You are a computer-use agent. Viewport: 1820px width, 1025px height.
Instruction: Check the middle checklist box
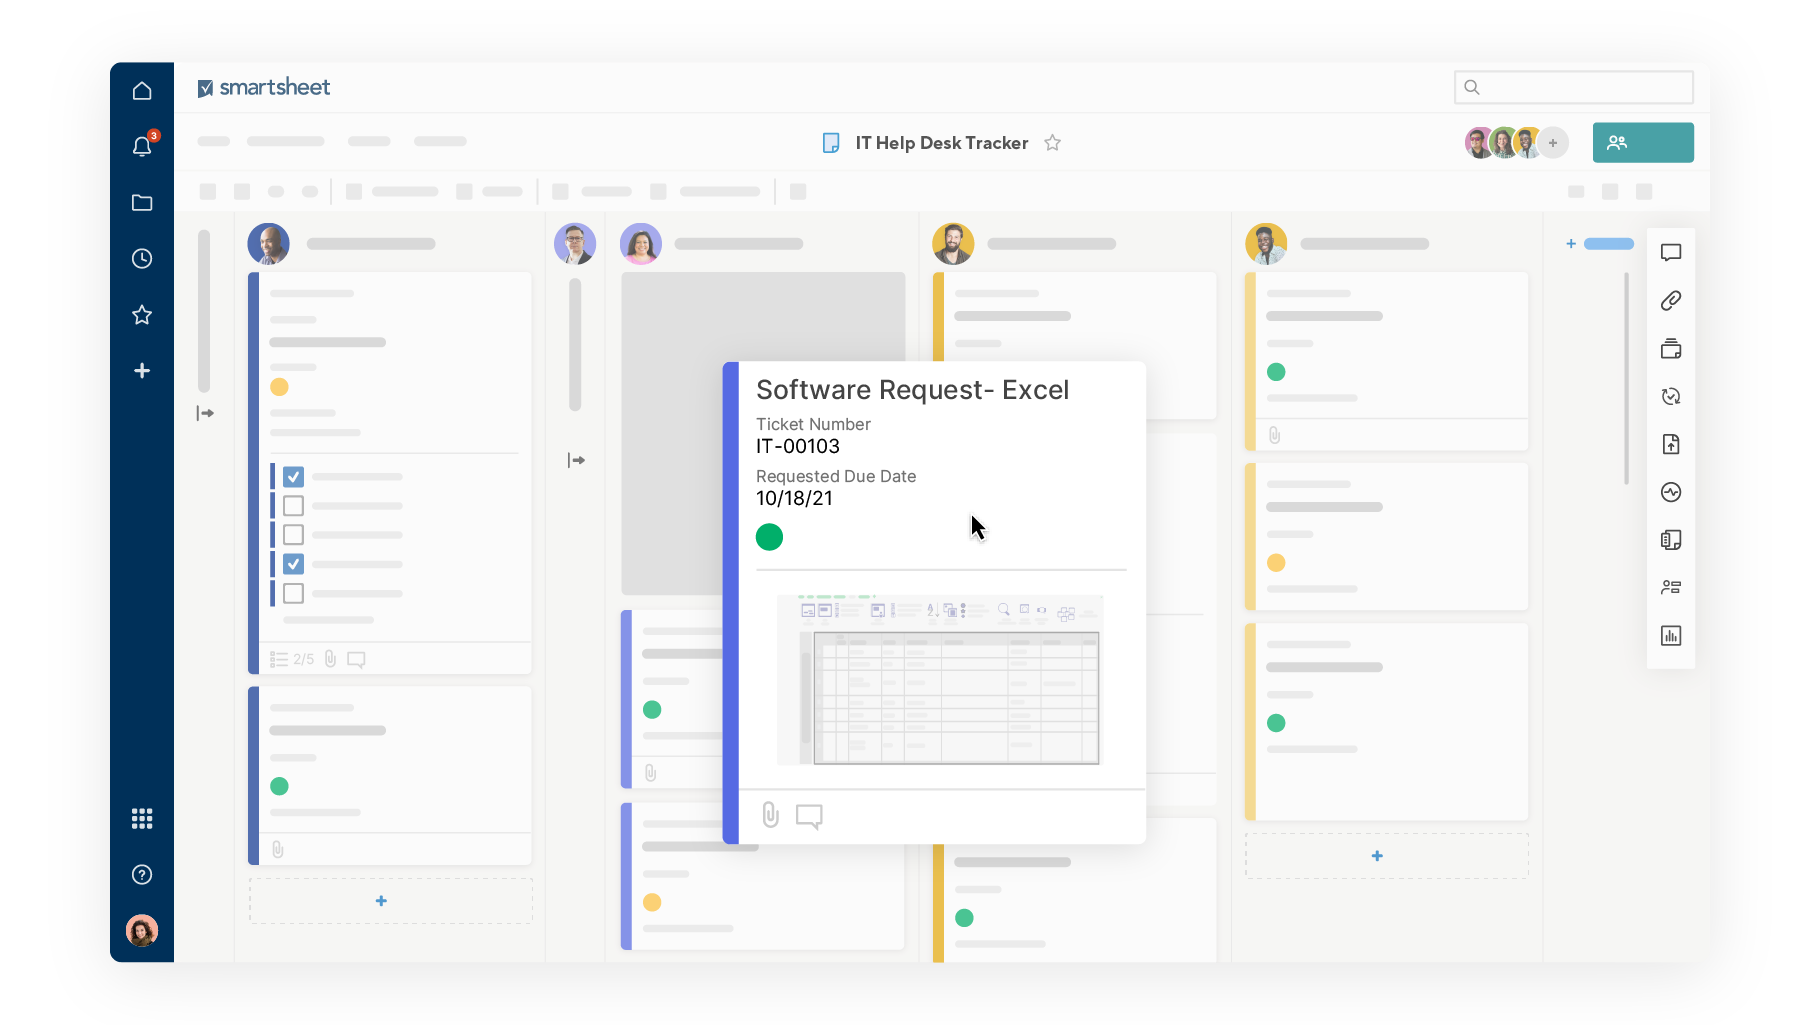(293, 535)
